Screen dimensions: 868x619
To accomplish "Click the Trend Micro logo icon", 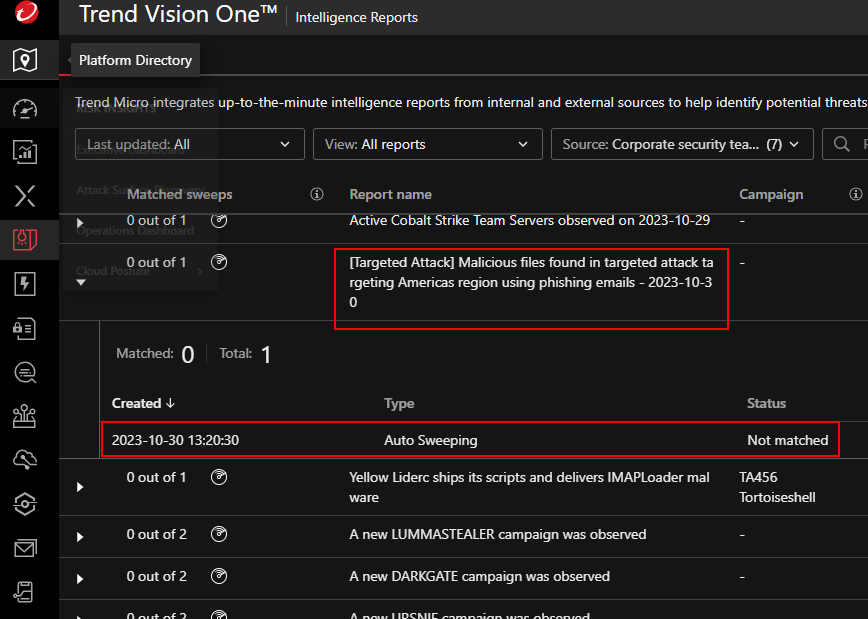I will click(x=26, y=12).
